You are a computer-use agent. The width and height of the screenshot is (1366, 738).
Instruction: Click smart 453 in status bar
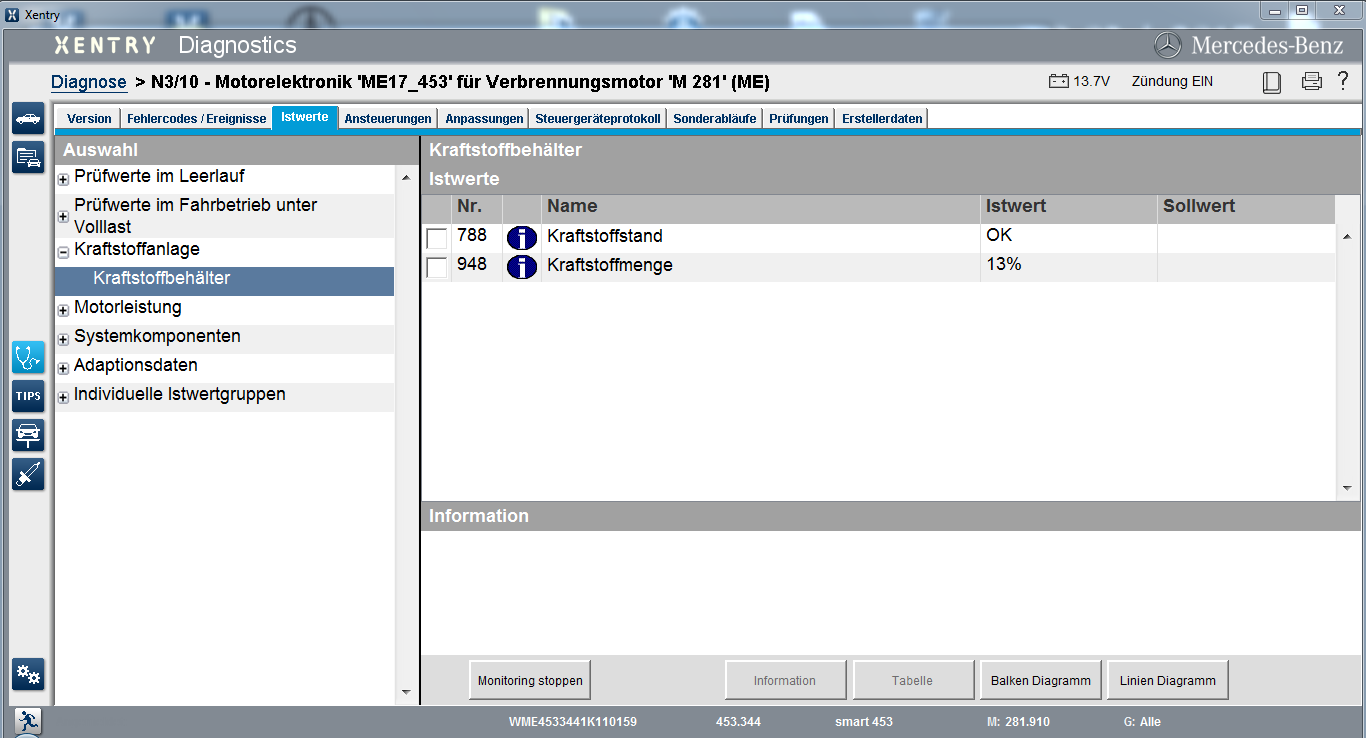coord(864,722)
